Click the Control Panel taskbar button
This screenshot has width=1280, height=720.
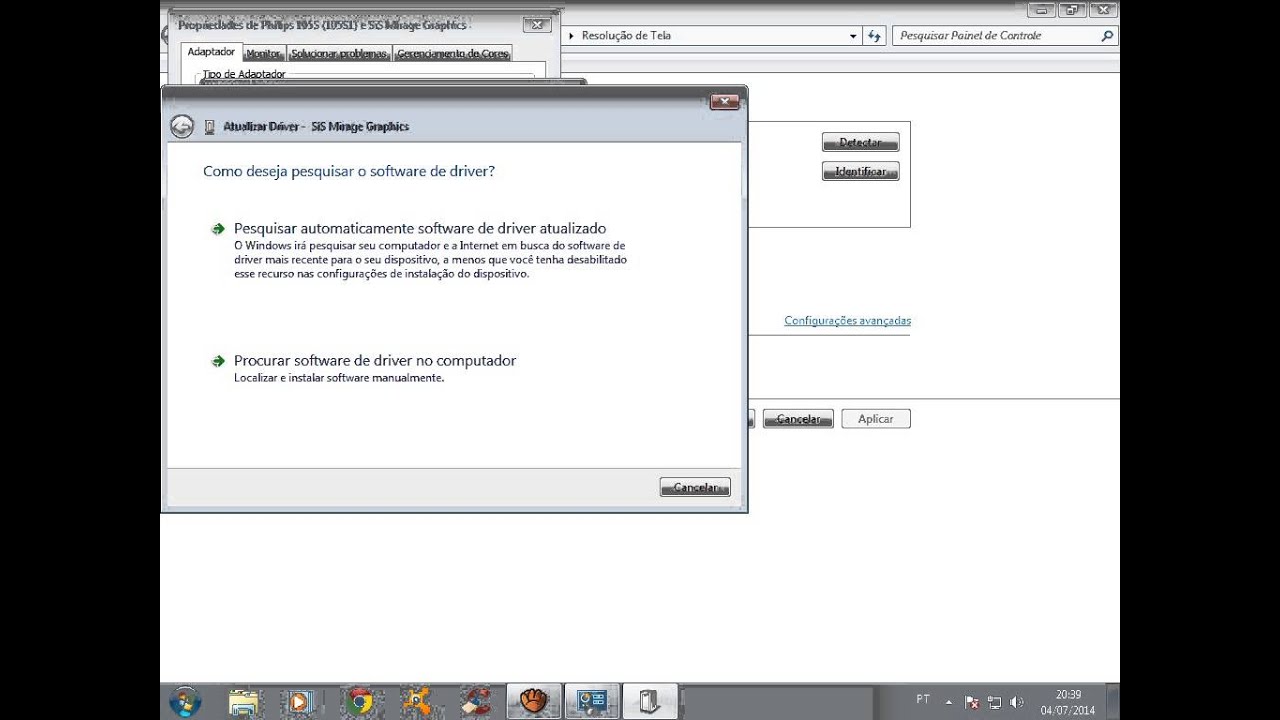point(592,701)
